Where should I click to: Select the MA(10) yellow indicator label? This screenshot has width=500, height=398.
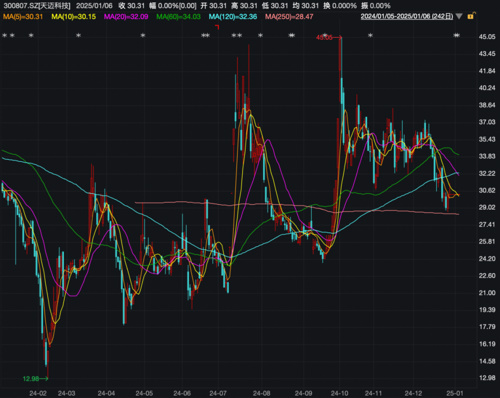74,16
